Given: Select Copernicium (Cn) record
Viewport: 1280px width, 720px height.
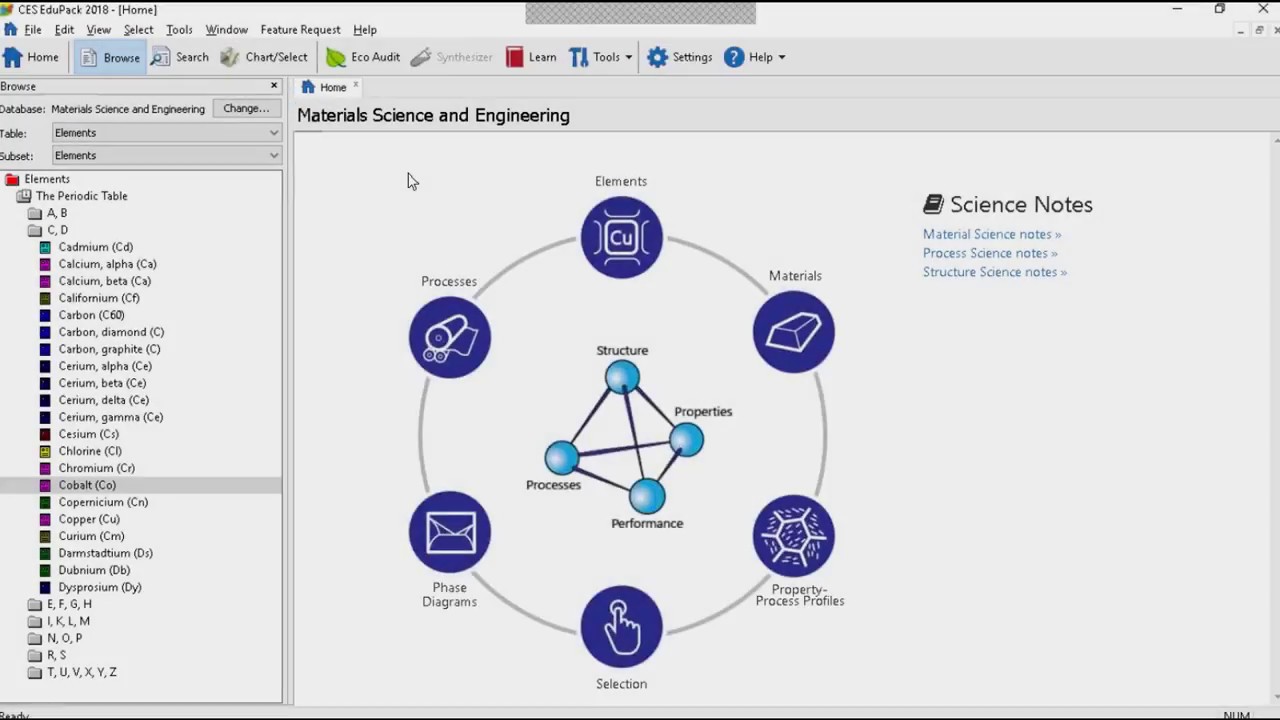Looking at the screenshot, I should pos(103,502).
